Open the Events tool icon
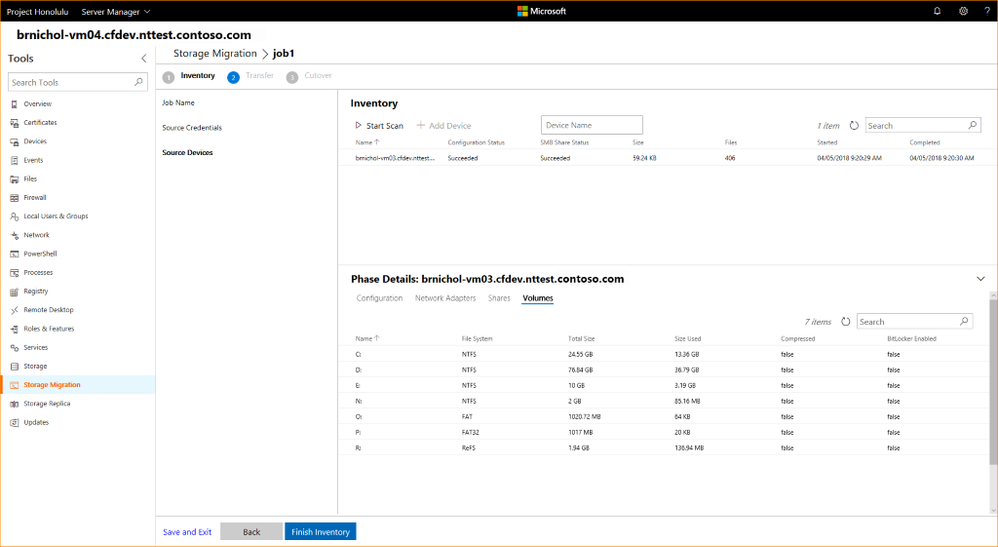The height and width of the screenshot is (547, 998). point(14,160)
